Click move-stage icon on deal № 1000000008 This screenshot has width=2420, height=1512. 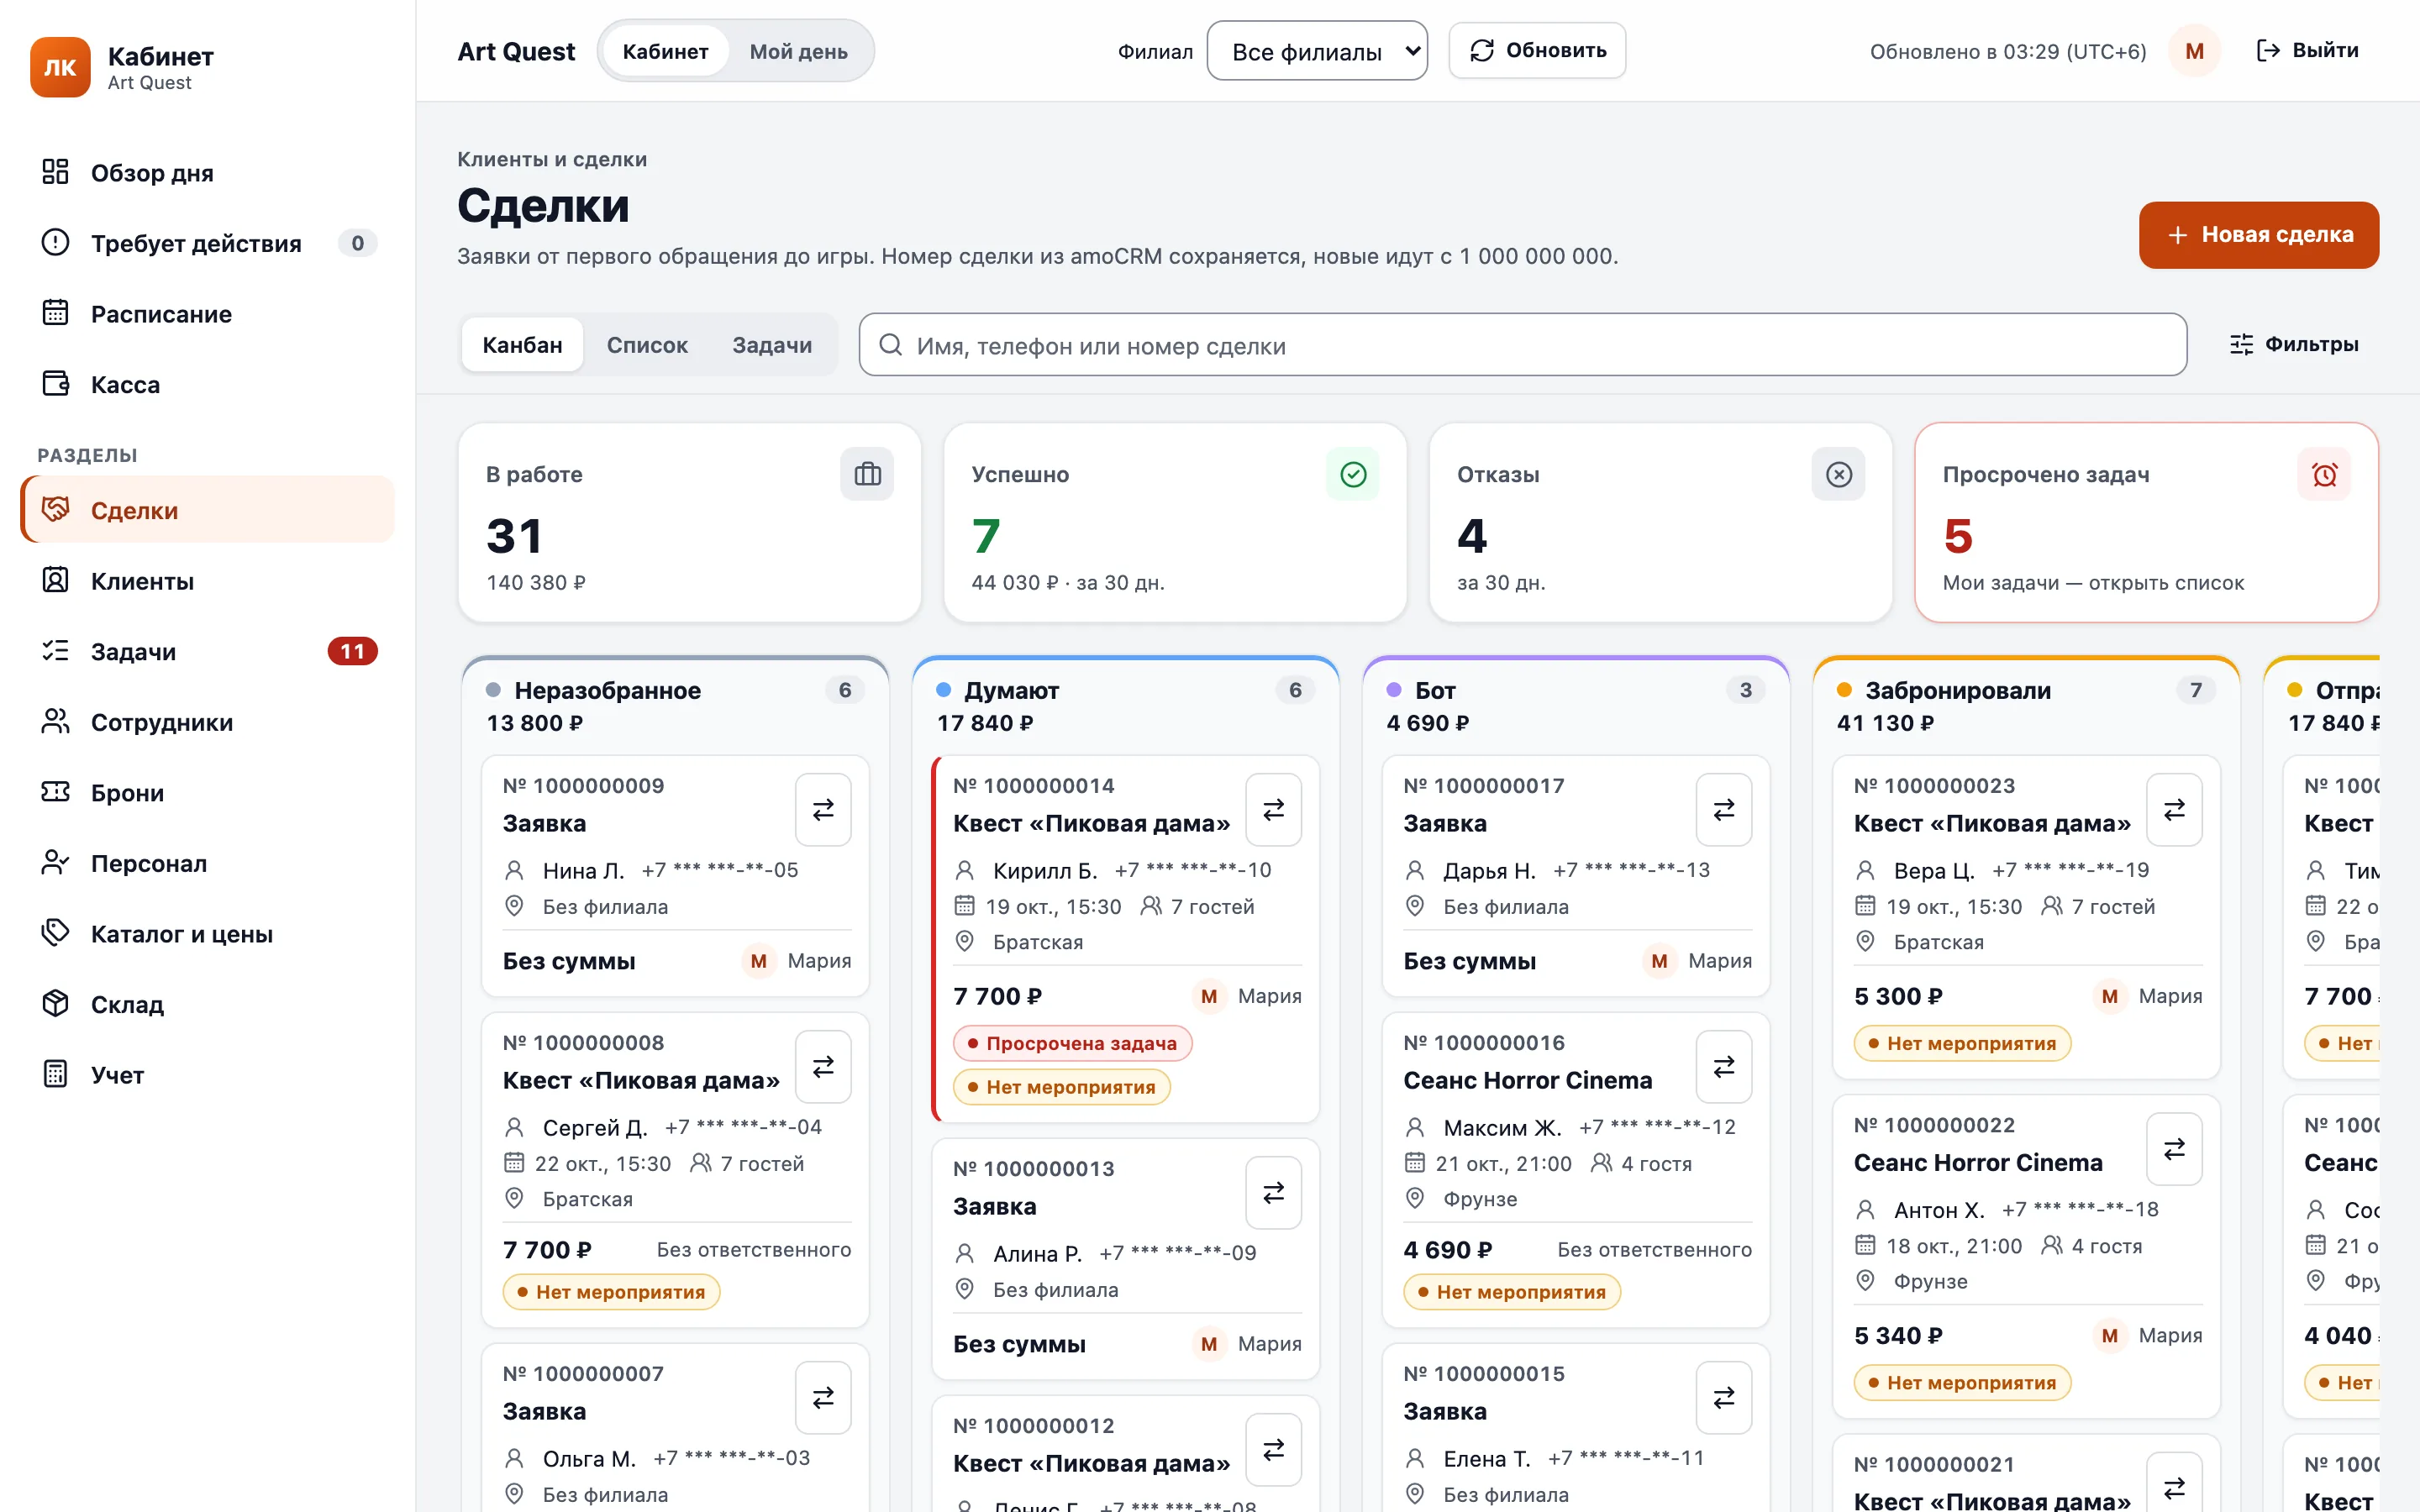(x=823, y=1066)
